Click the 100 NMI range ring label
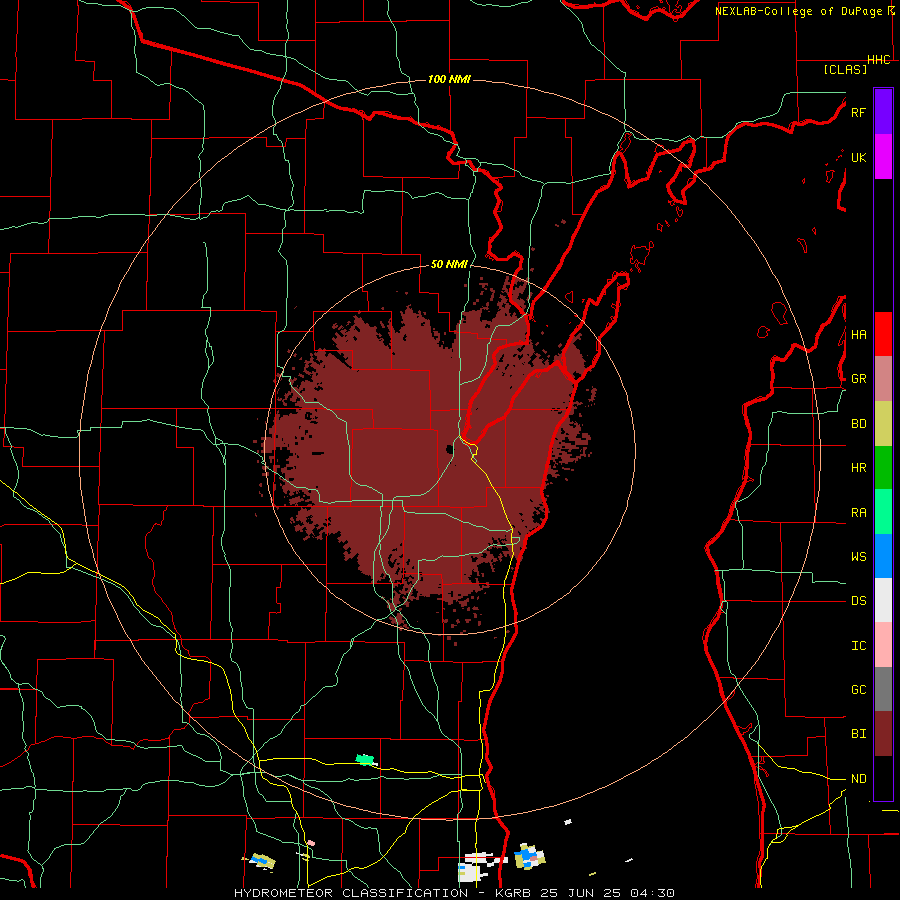This screenshot has height=900, width=900. (x=449, y=79)
